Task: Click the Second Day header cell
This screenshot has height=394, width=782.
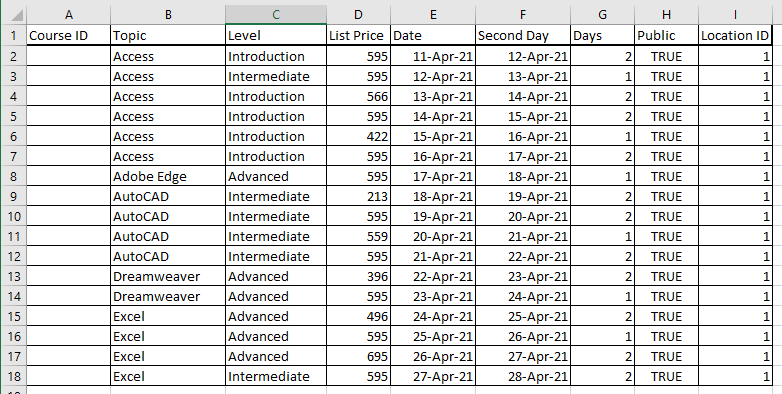Action: pos(523,35)
